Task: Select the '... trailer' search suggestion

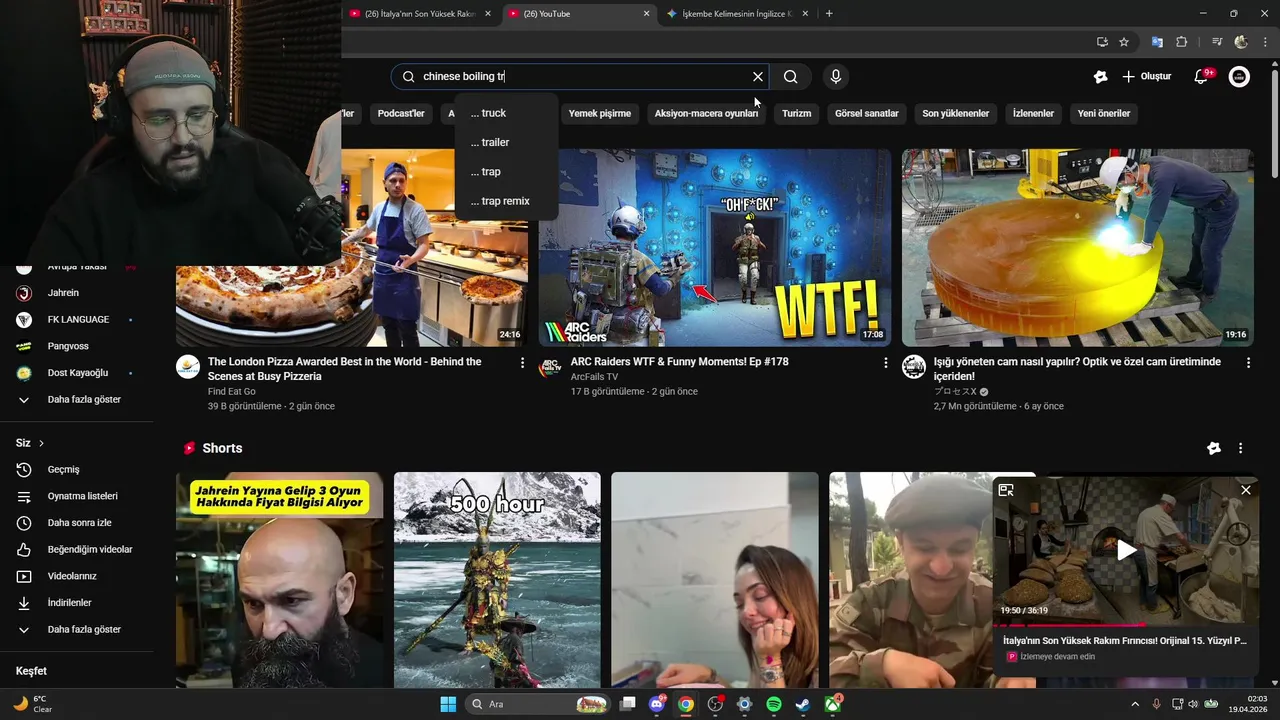Action: pyautogui.click(x=506, y=142)
